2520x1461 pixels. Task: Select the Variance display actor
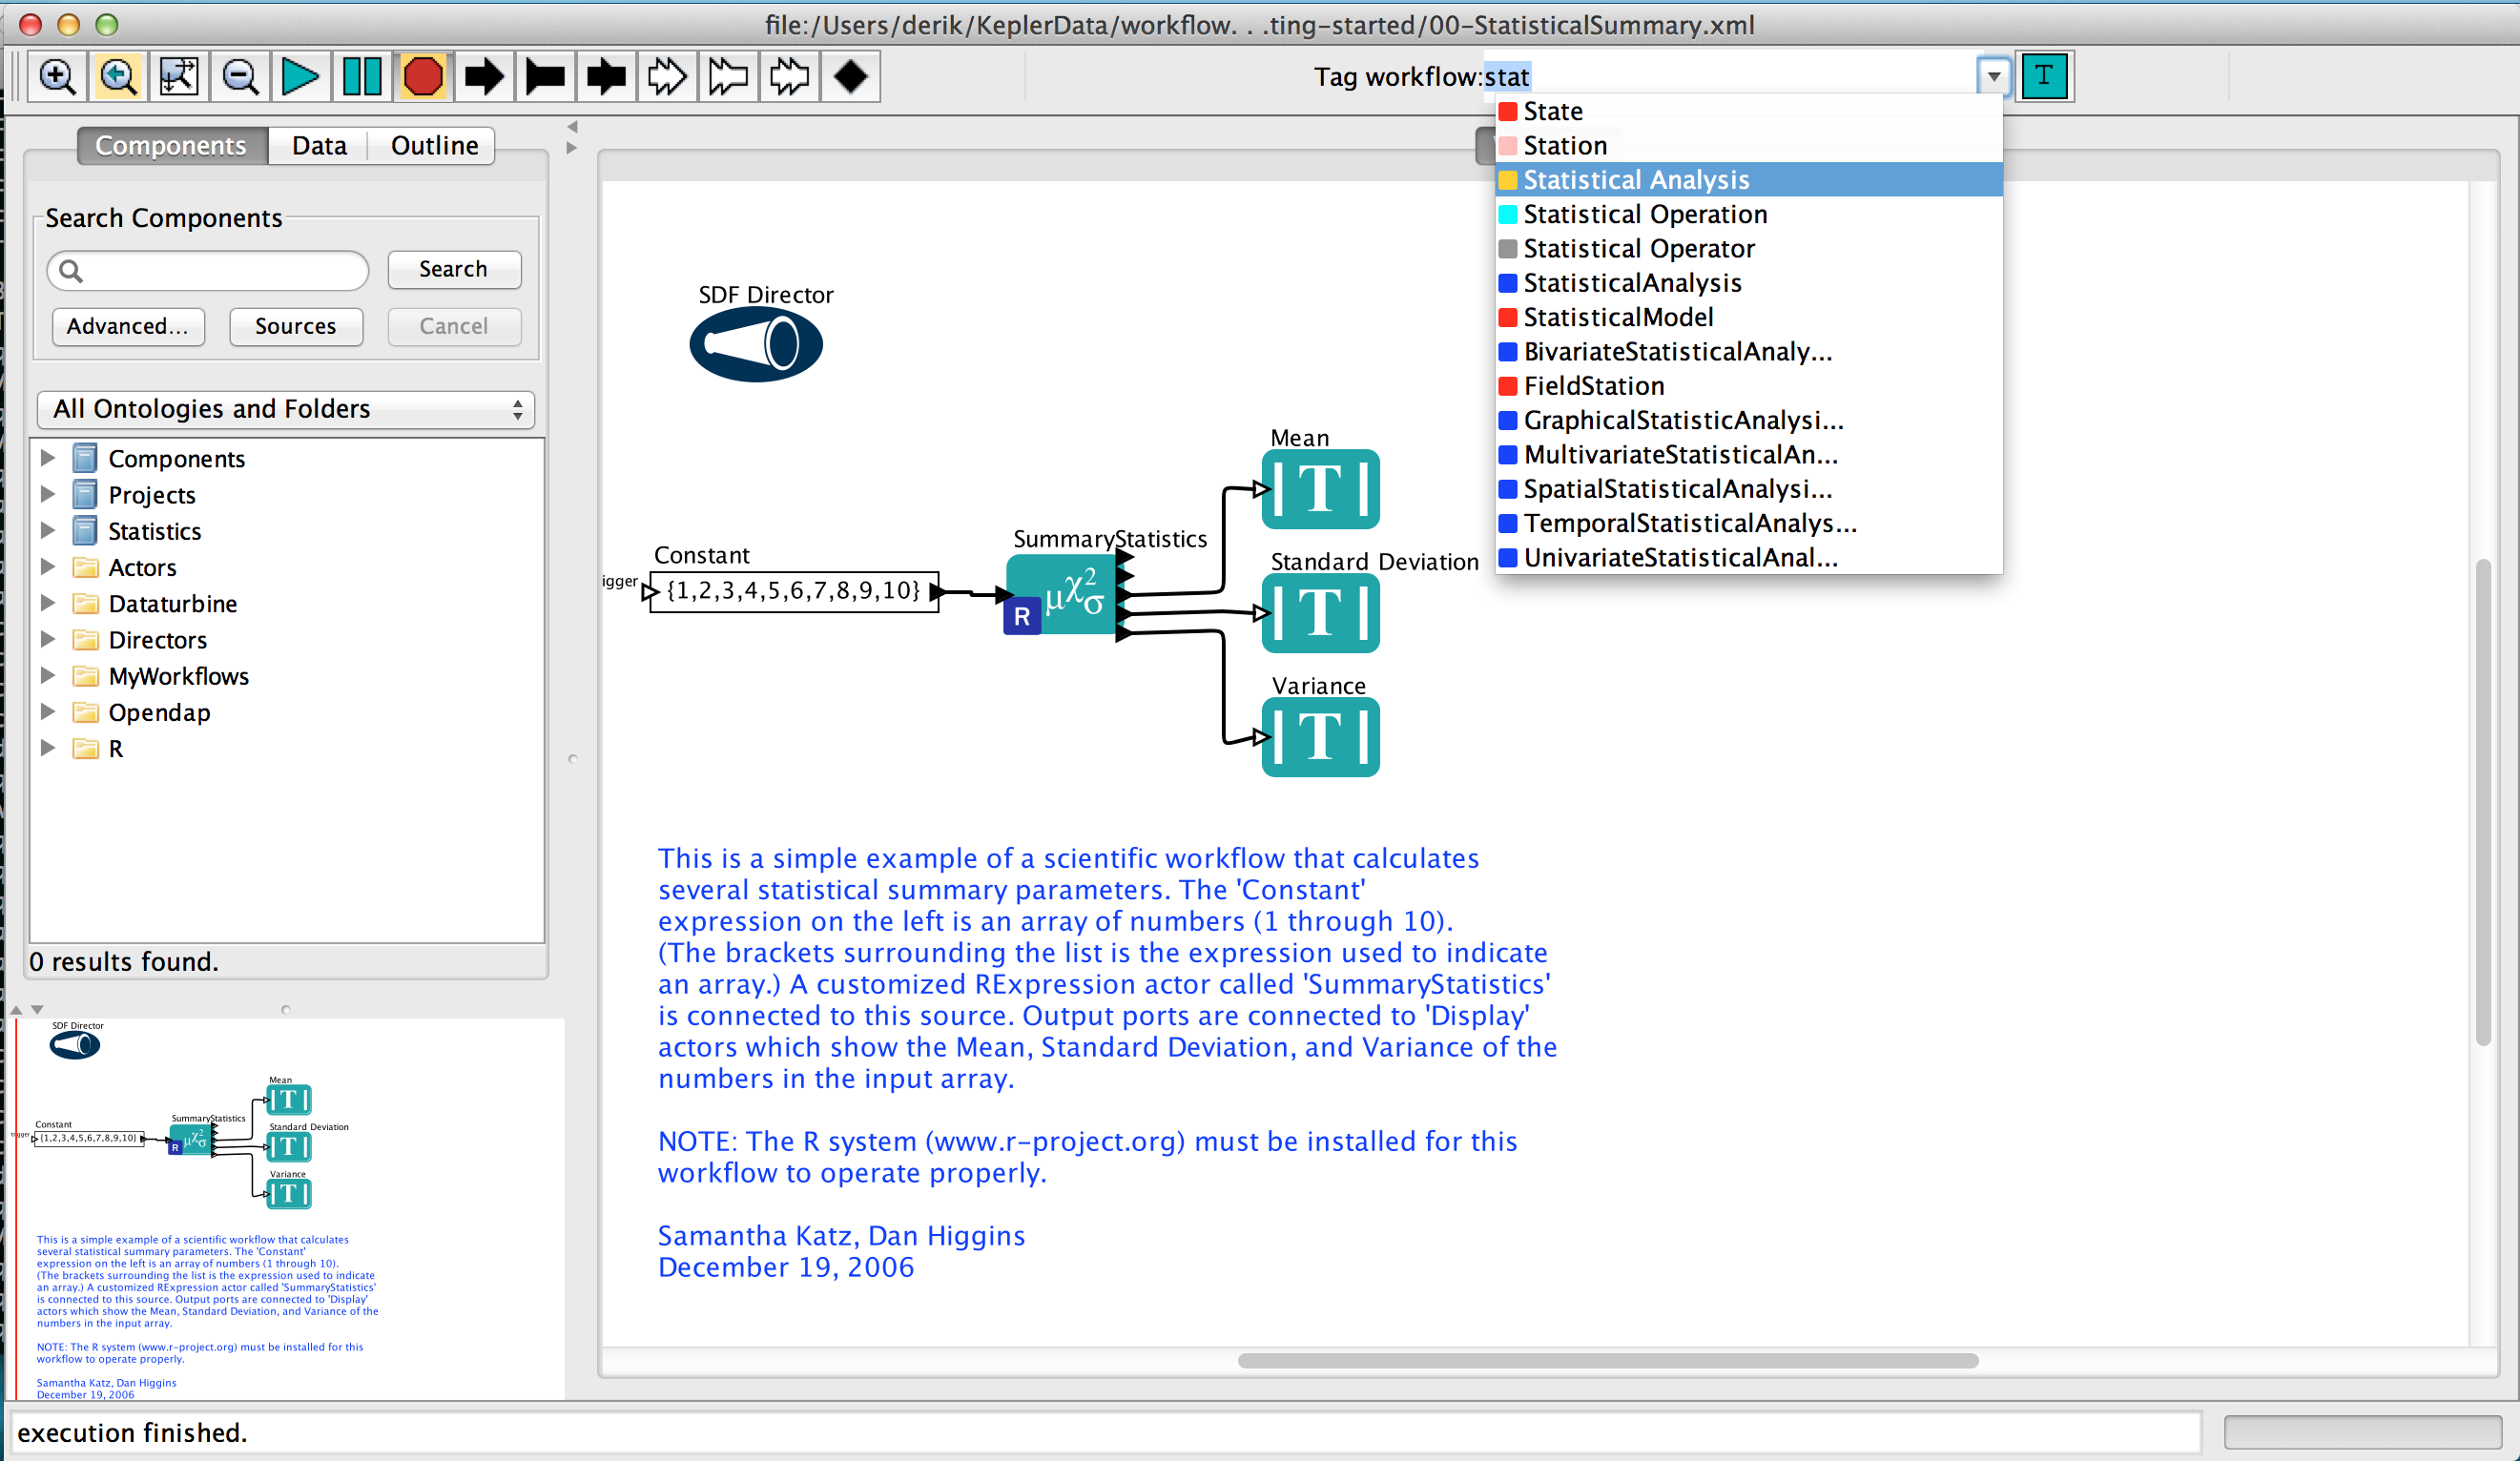click(1320, 737)
